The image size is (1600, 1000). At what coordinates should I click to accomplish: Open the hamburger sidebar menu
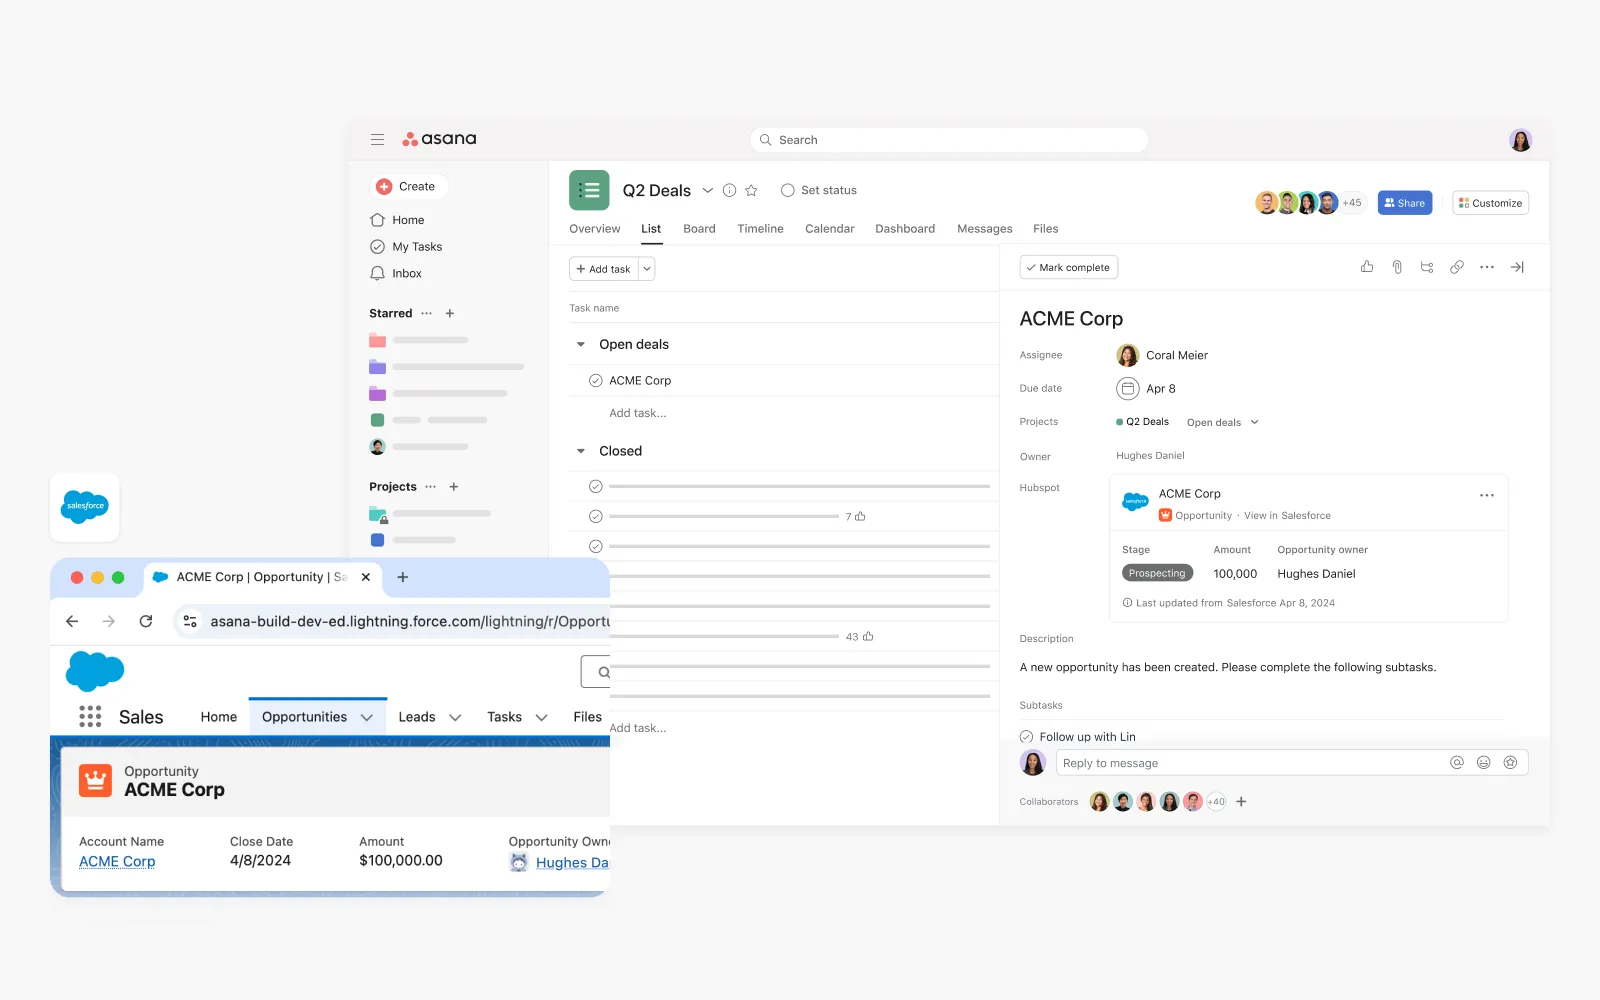(377, 140)
